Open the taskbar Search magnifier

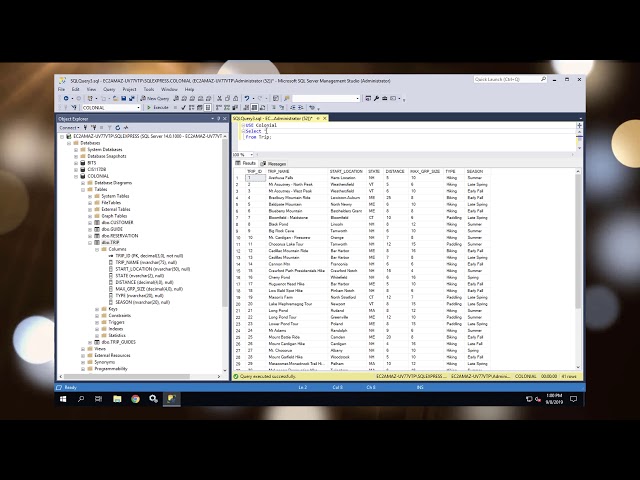coord(81,399)
